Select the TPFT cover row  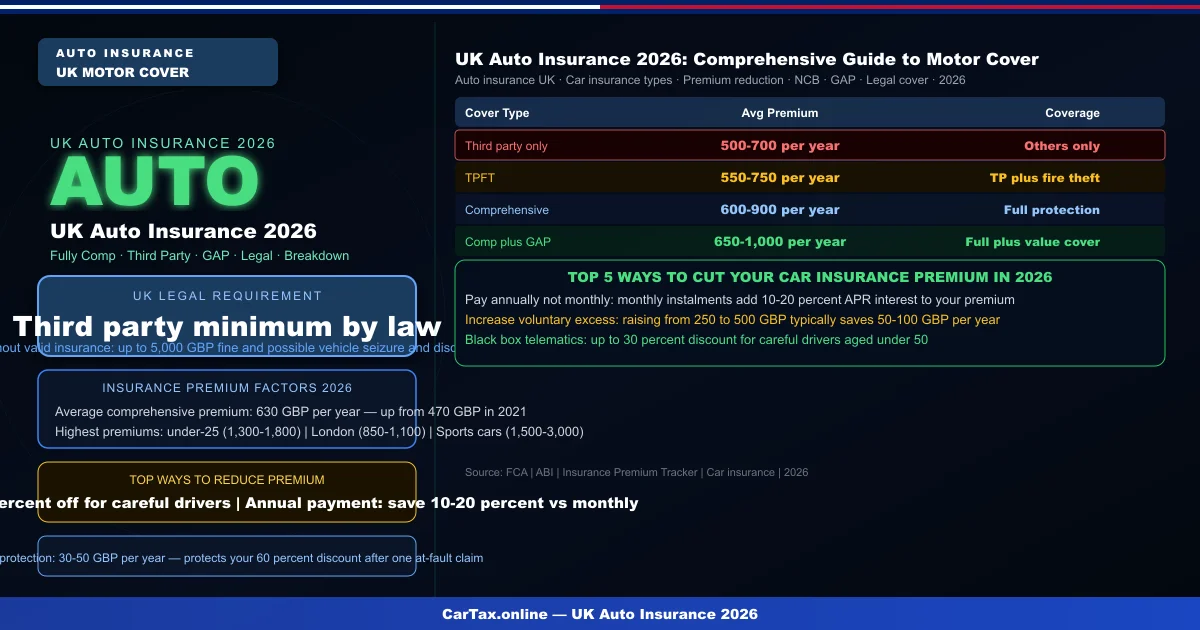[x=810, y=177]
